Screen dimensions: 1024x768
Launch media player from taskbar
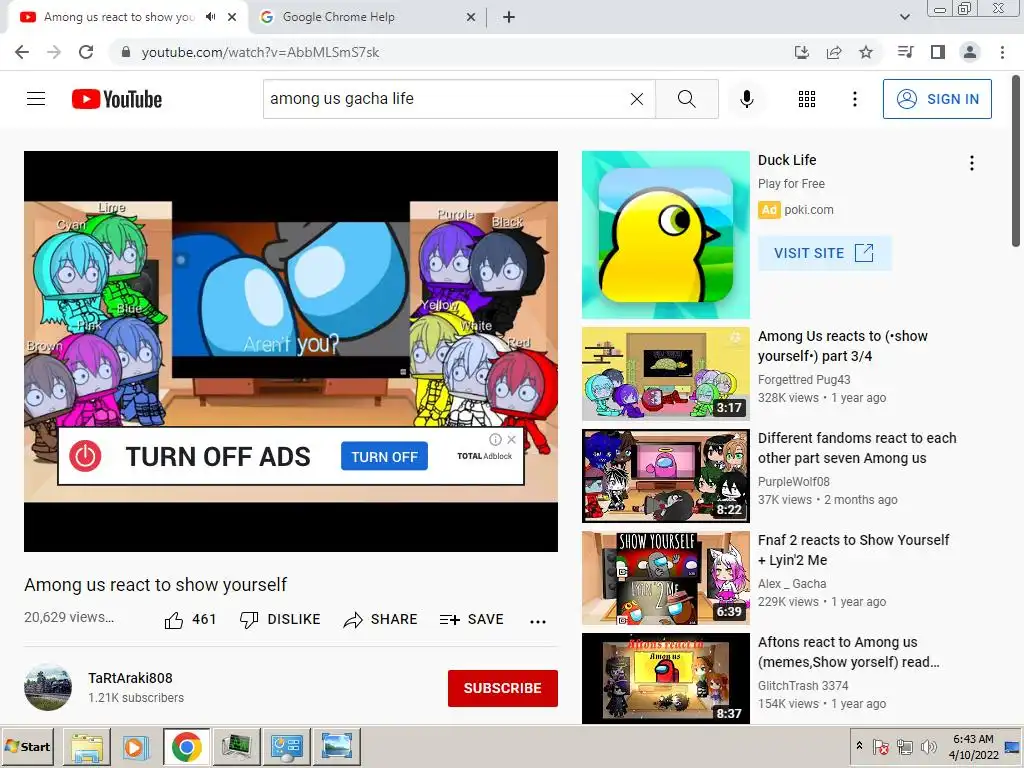click(135, 746)
